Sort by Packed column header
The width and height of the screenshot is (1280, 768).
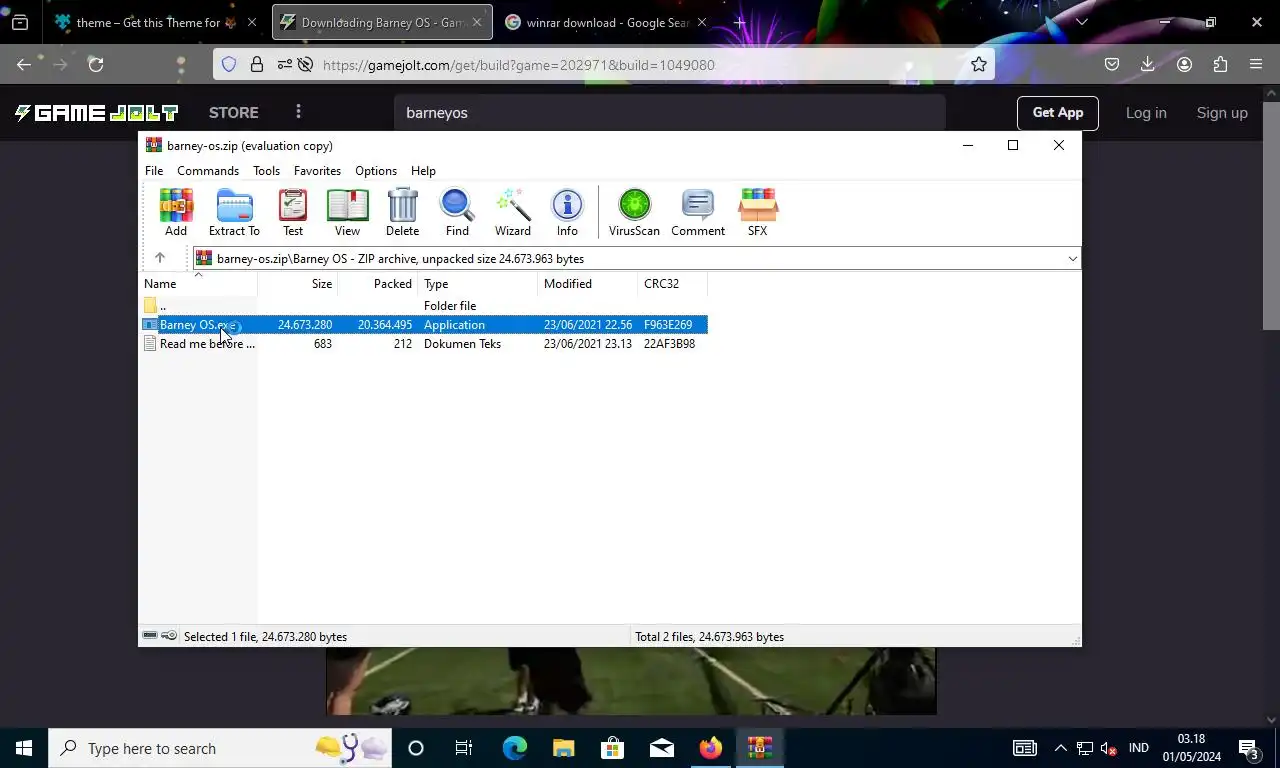[378, 284]
